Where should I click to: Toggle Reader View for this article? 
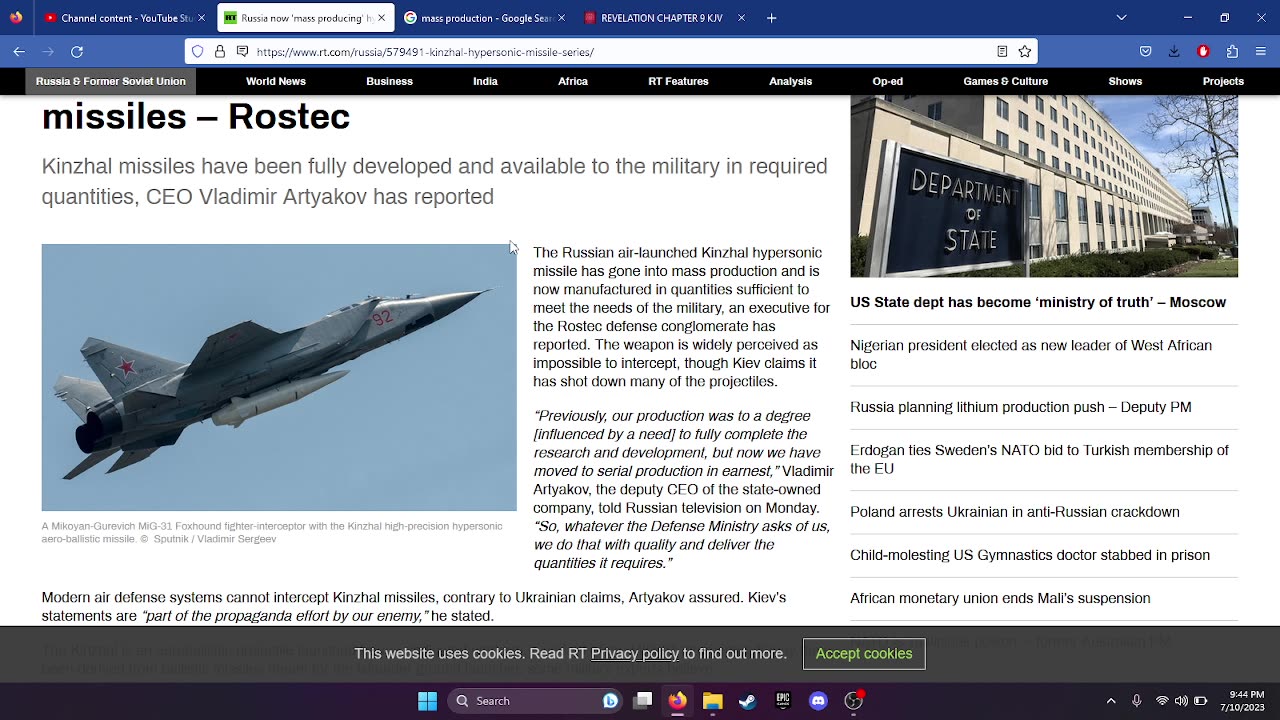[1002, 51]
